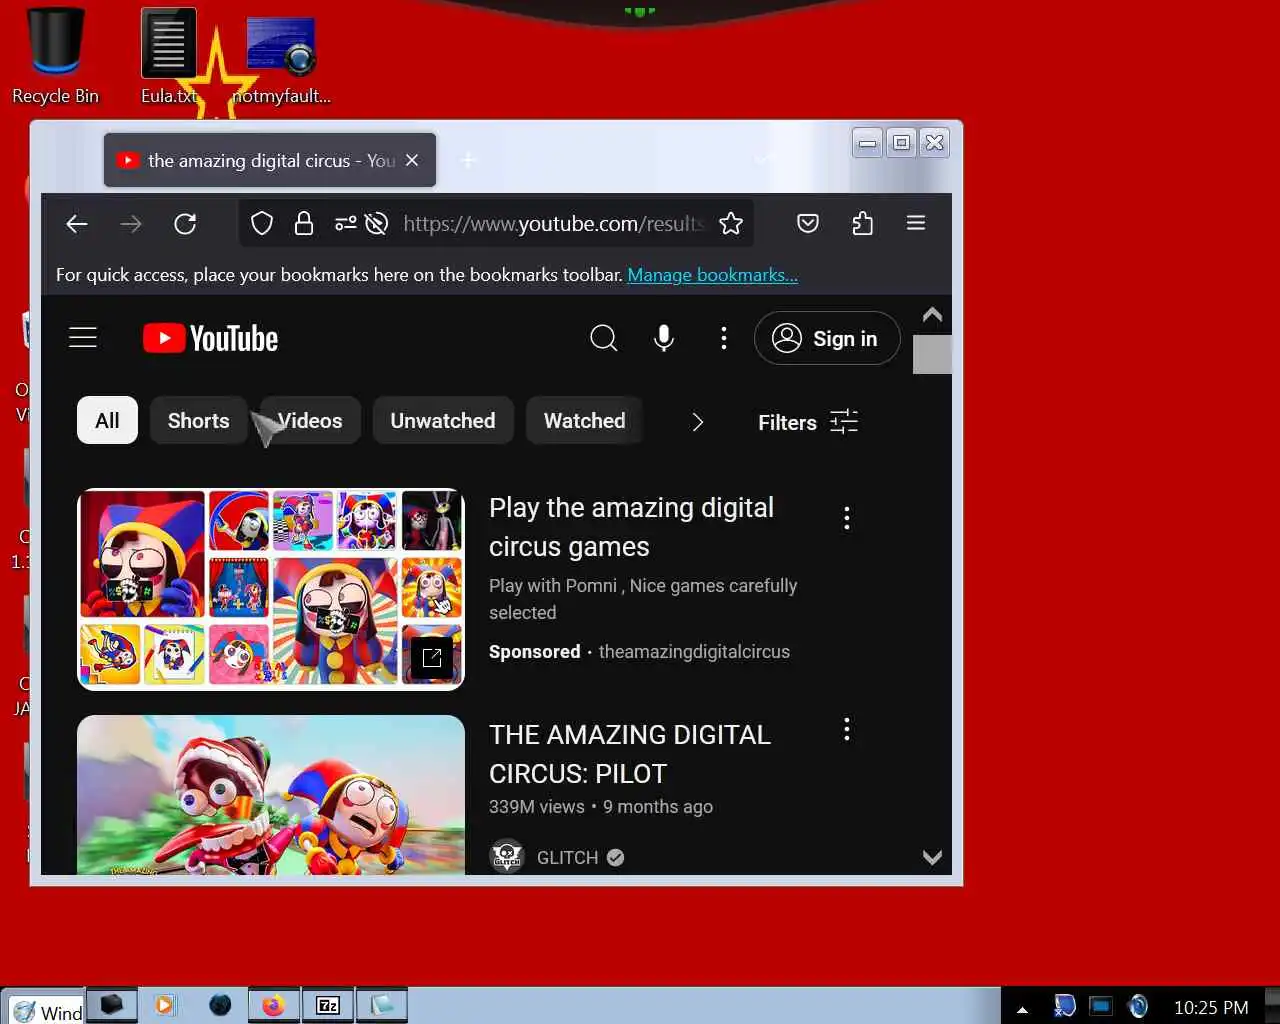Go back using the browser back arrow
This screenshot has height=1024, width=1280.
tap(77, 224)
